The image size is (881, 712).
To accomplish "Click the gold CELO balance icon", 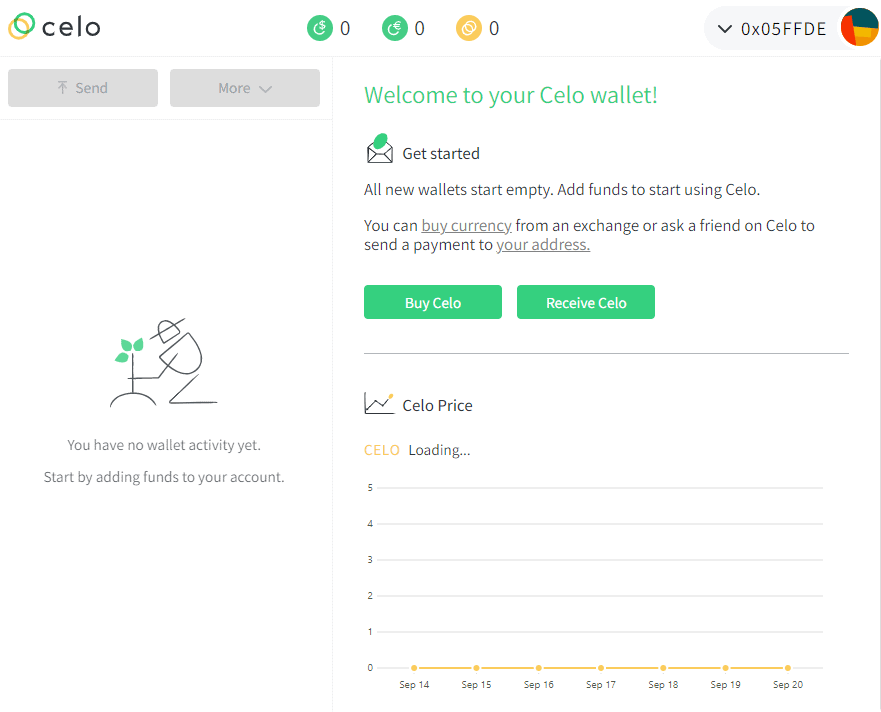I will [x=469, y=28].
